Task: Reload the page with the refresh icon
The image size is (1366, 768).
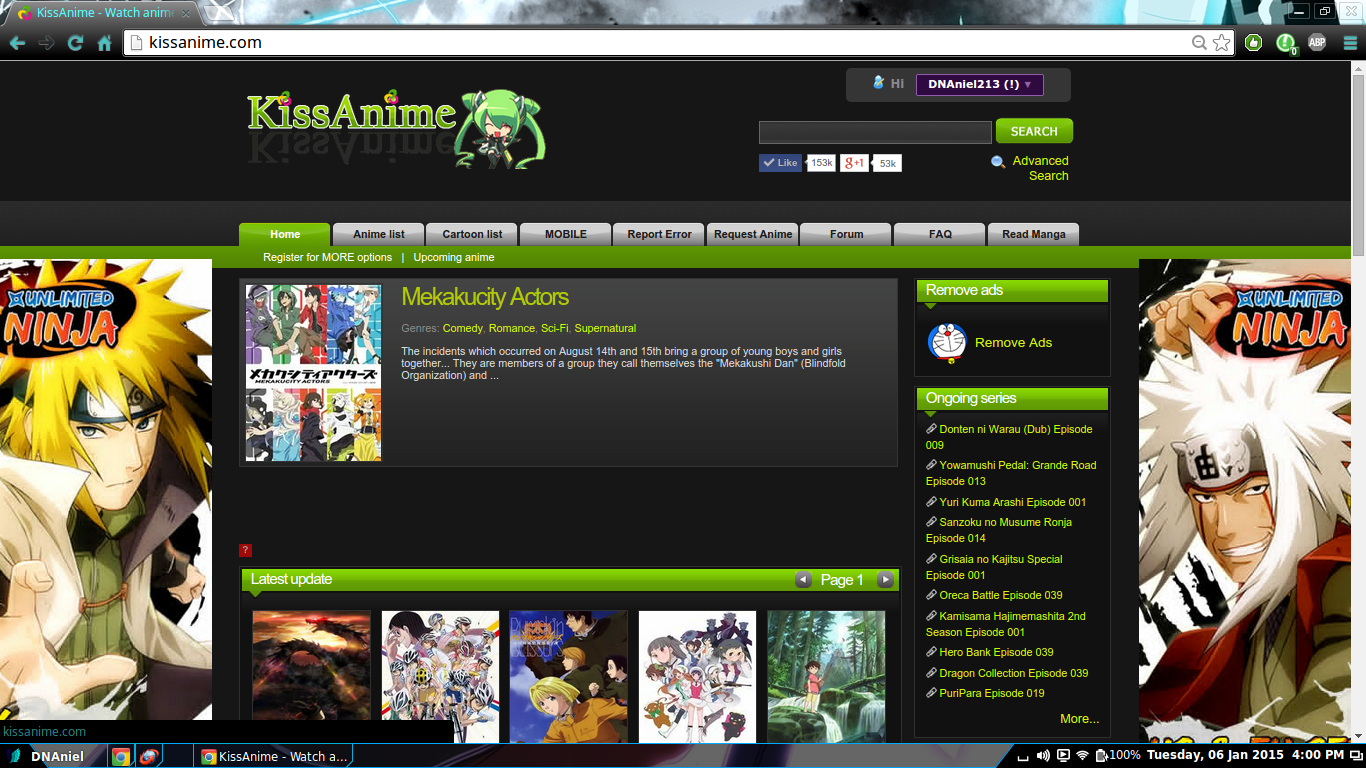Action: click(75, 43)
